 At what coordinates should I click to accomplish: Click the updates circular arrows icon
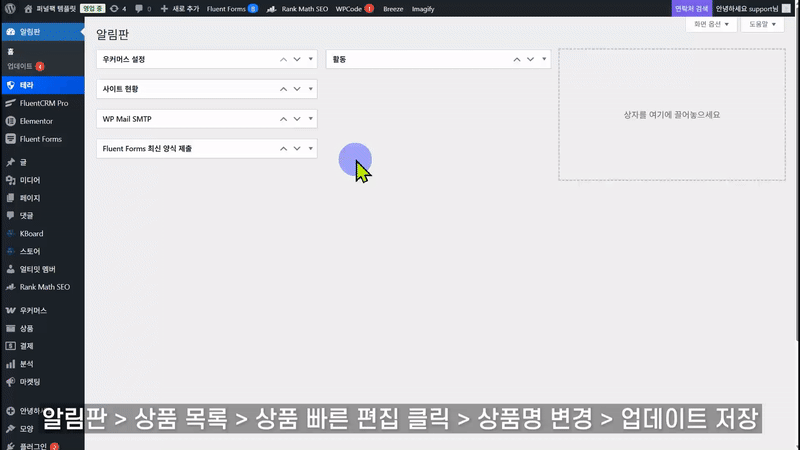click(x=114, y=9)
